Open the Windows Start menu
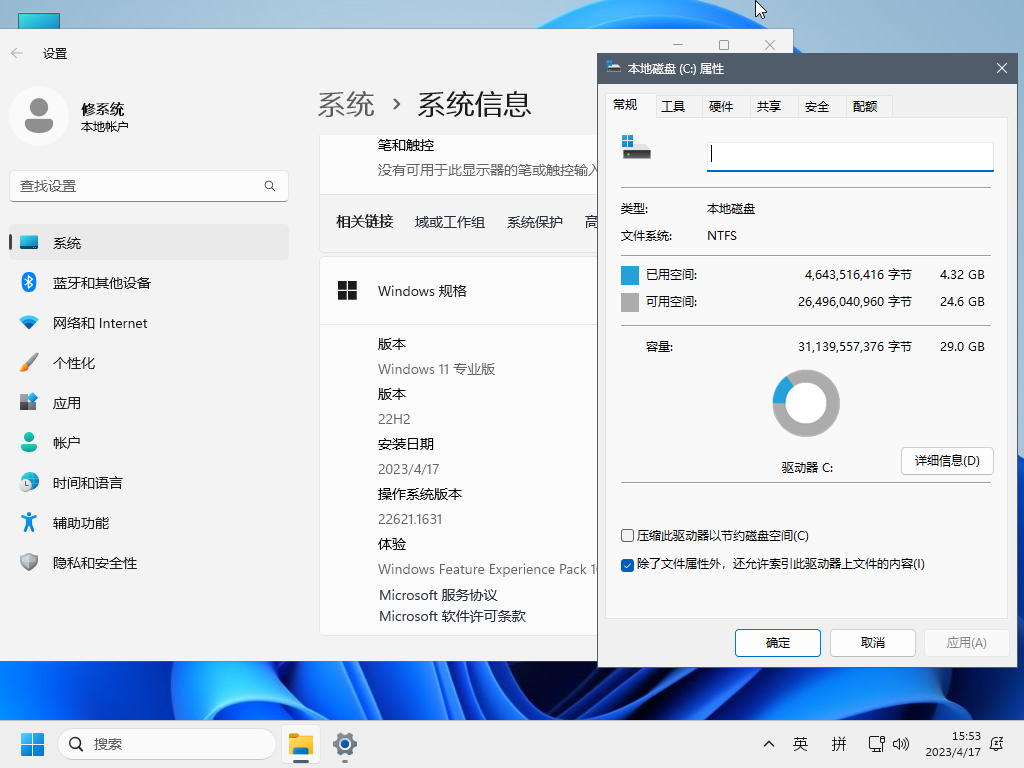Viewport: 1024px width, 768px height. pyautogui.click(x=32, y=744)
